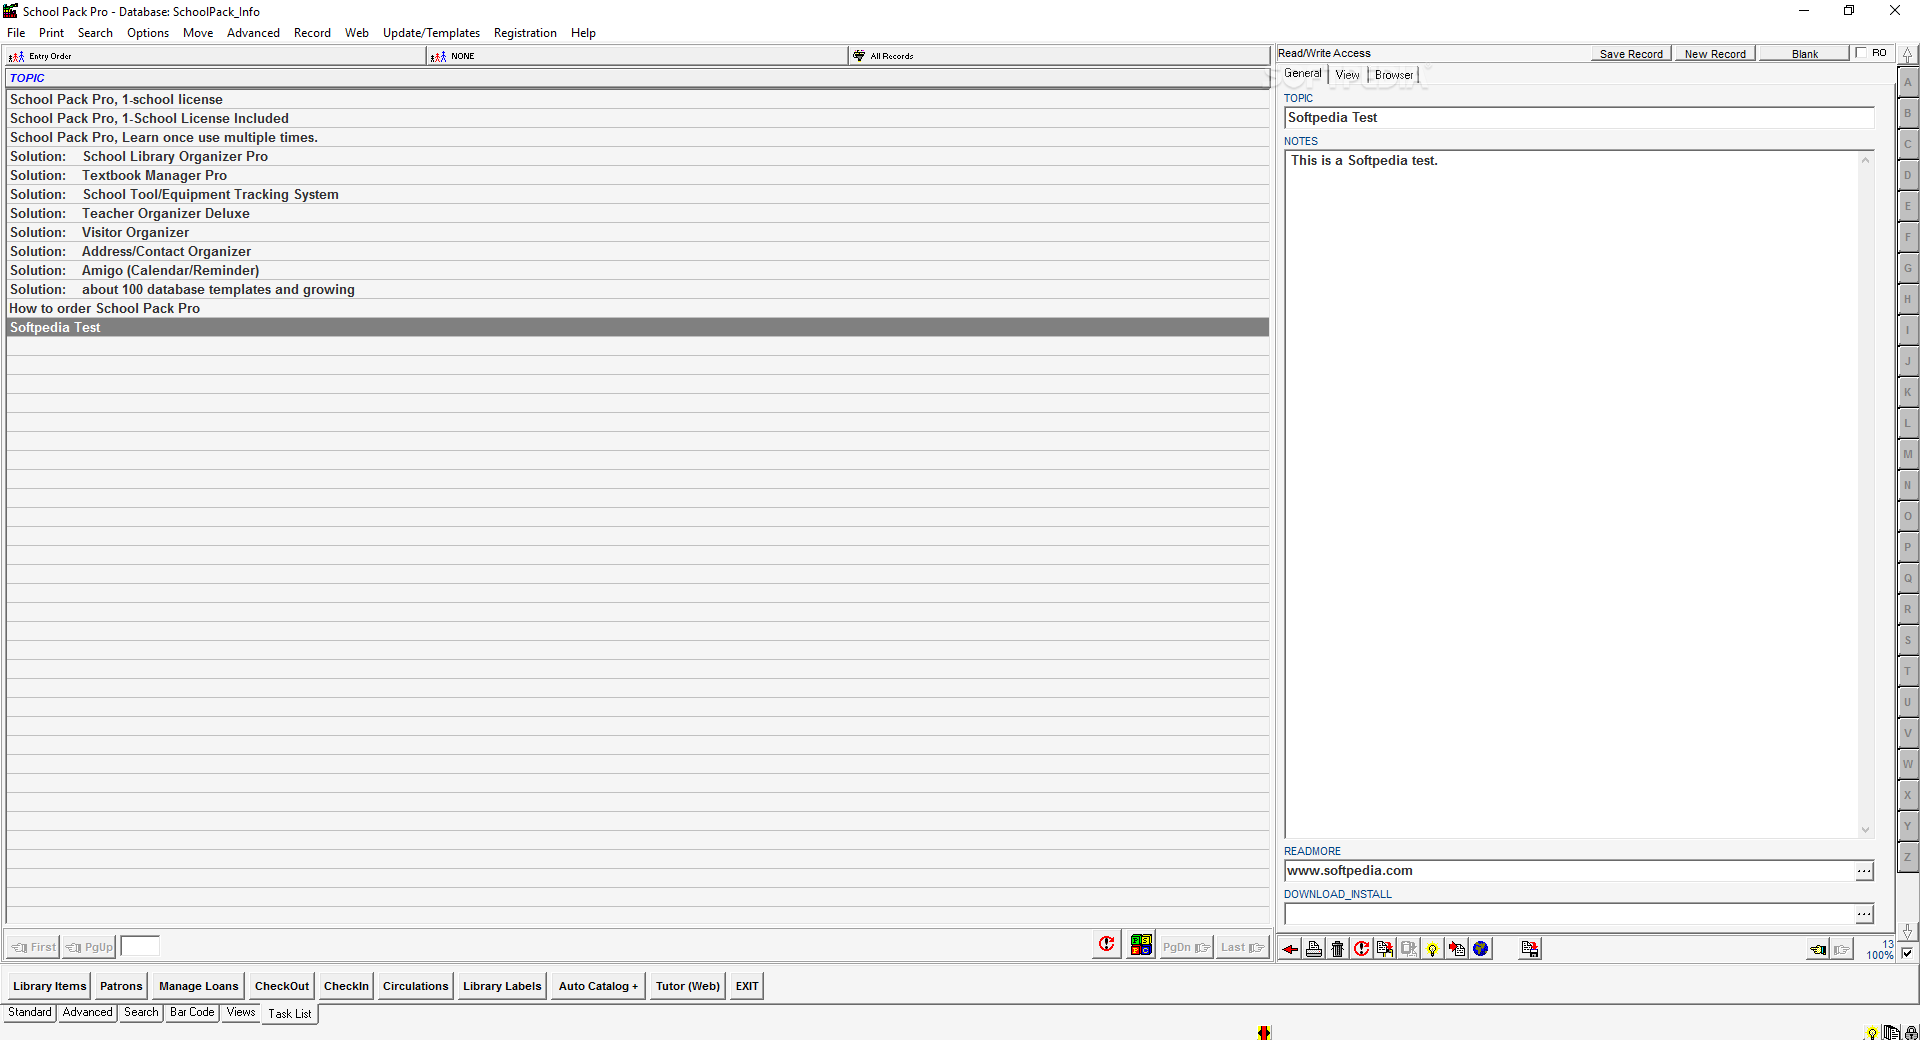Click the page number box beside PgUp
1920x1040 pixels.
click(140, 946)
